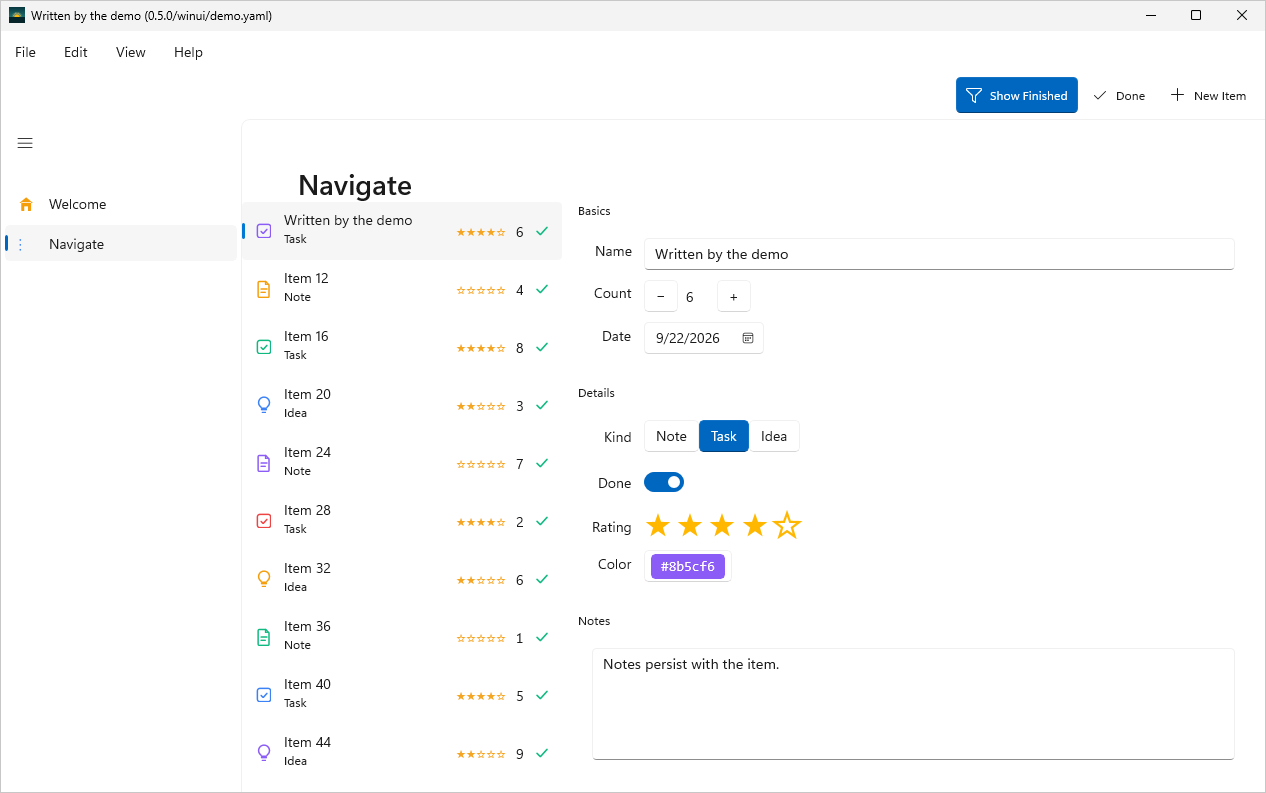1266x793 pixels.
Task: Click the Item 20 lightbulb icon
Action: 264,405
